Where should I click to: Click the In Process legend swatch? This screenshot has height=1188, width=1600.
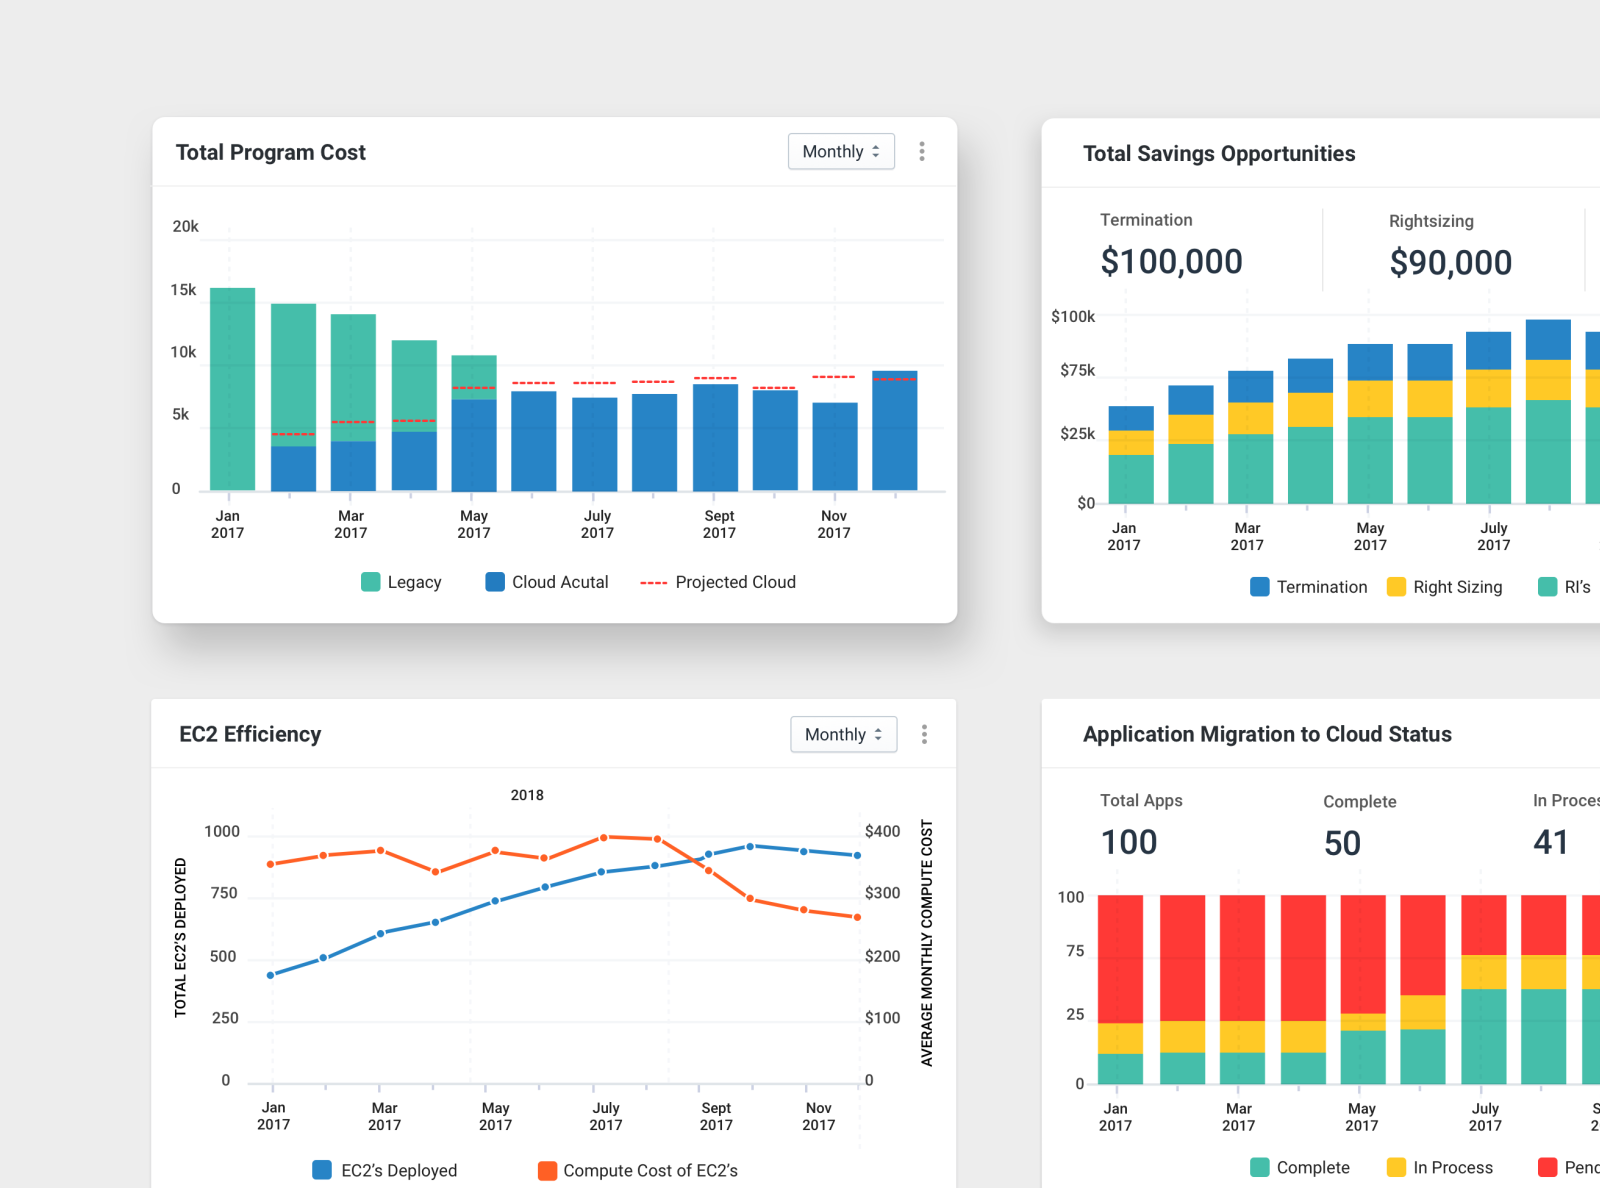(x=1394, y=1167)
